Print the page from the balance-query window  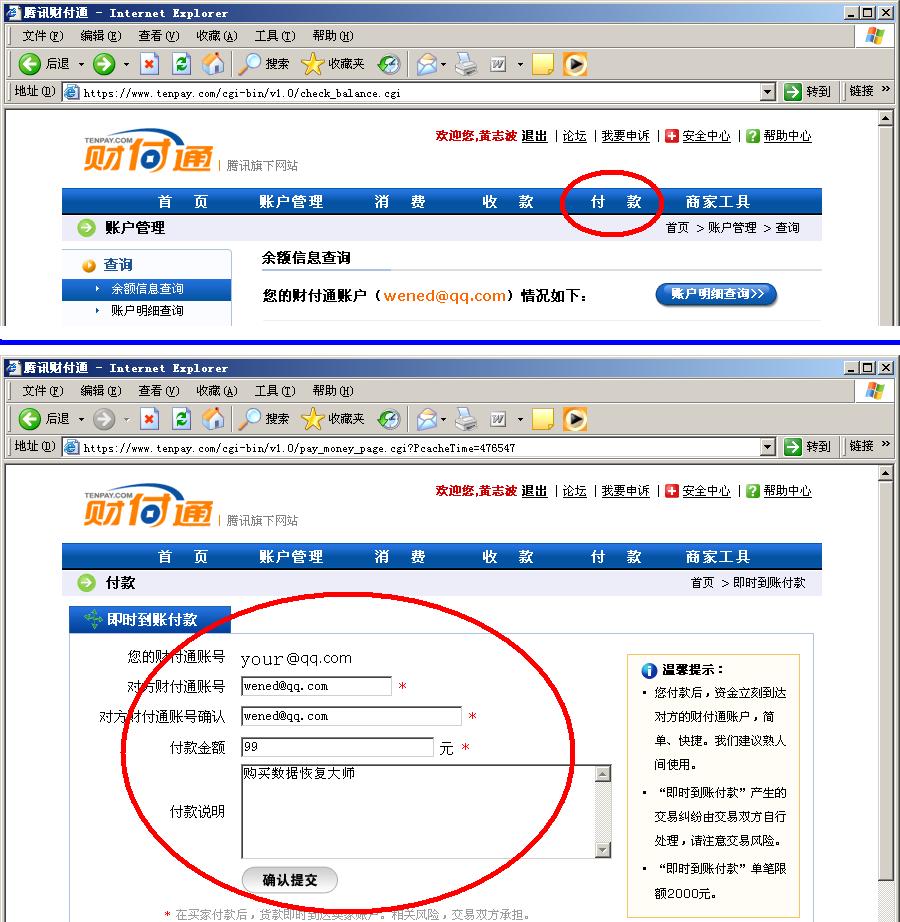click(x=467, y=64)
